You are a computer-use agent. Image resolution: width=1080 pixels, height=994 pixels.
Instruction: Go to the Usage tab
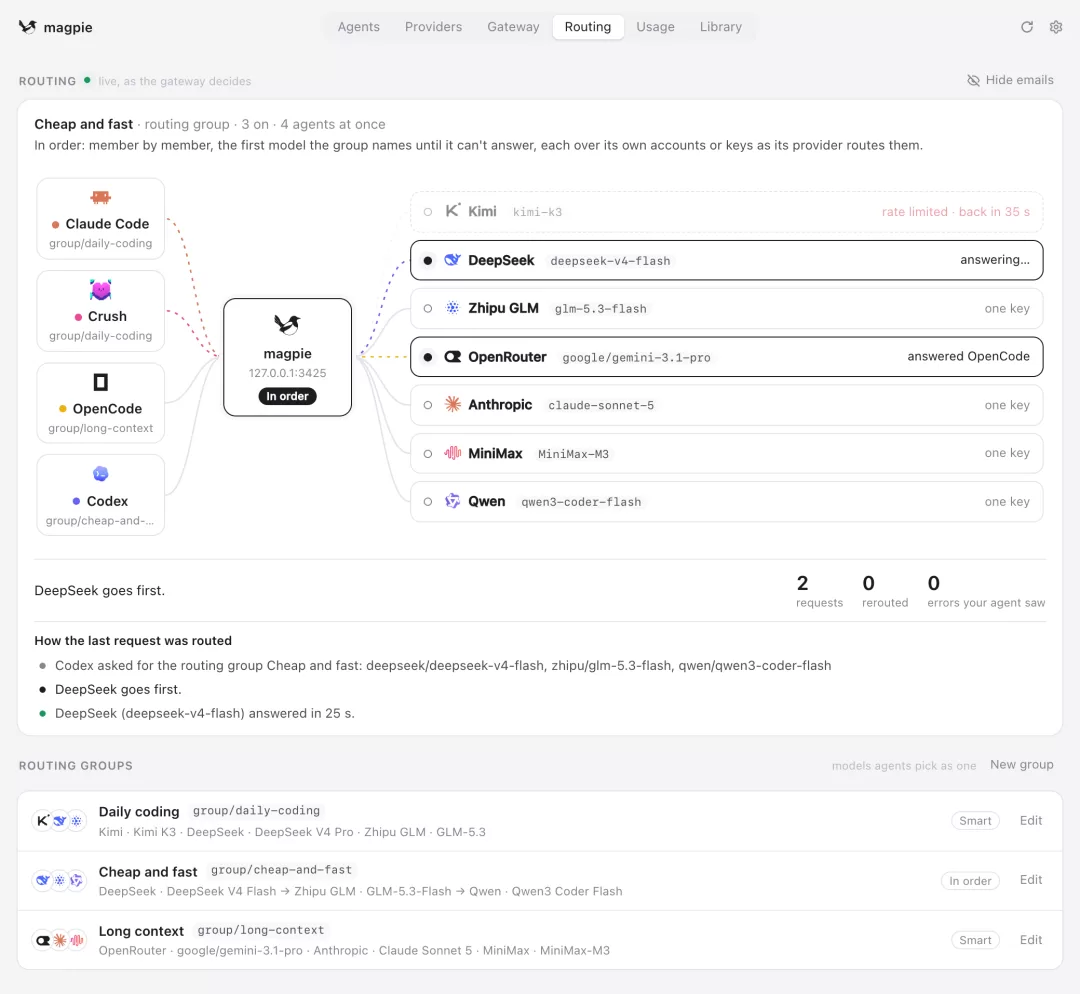pyautogui.click(x=655, y=27)
